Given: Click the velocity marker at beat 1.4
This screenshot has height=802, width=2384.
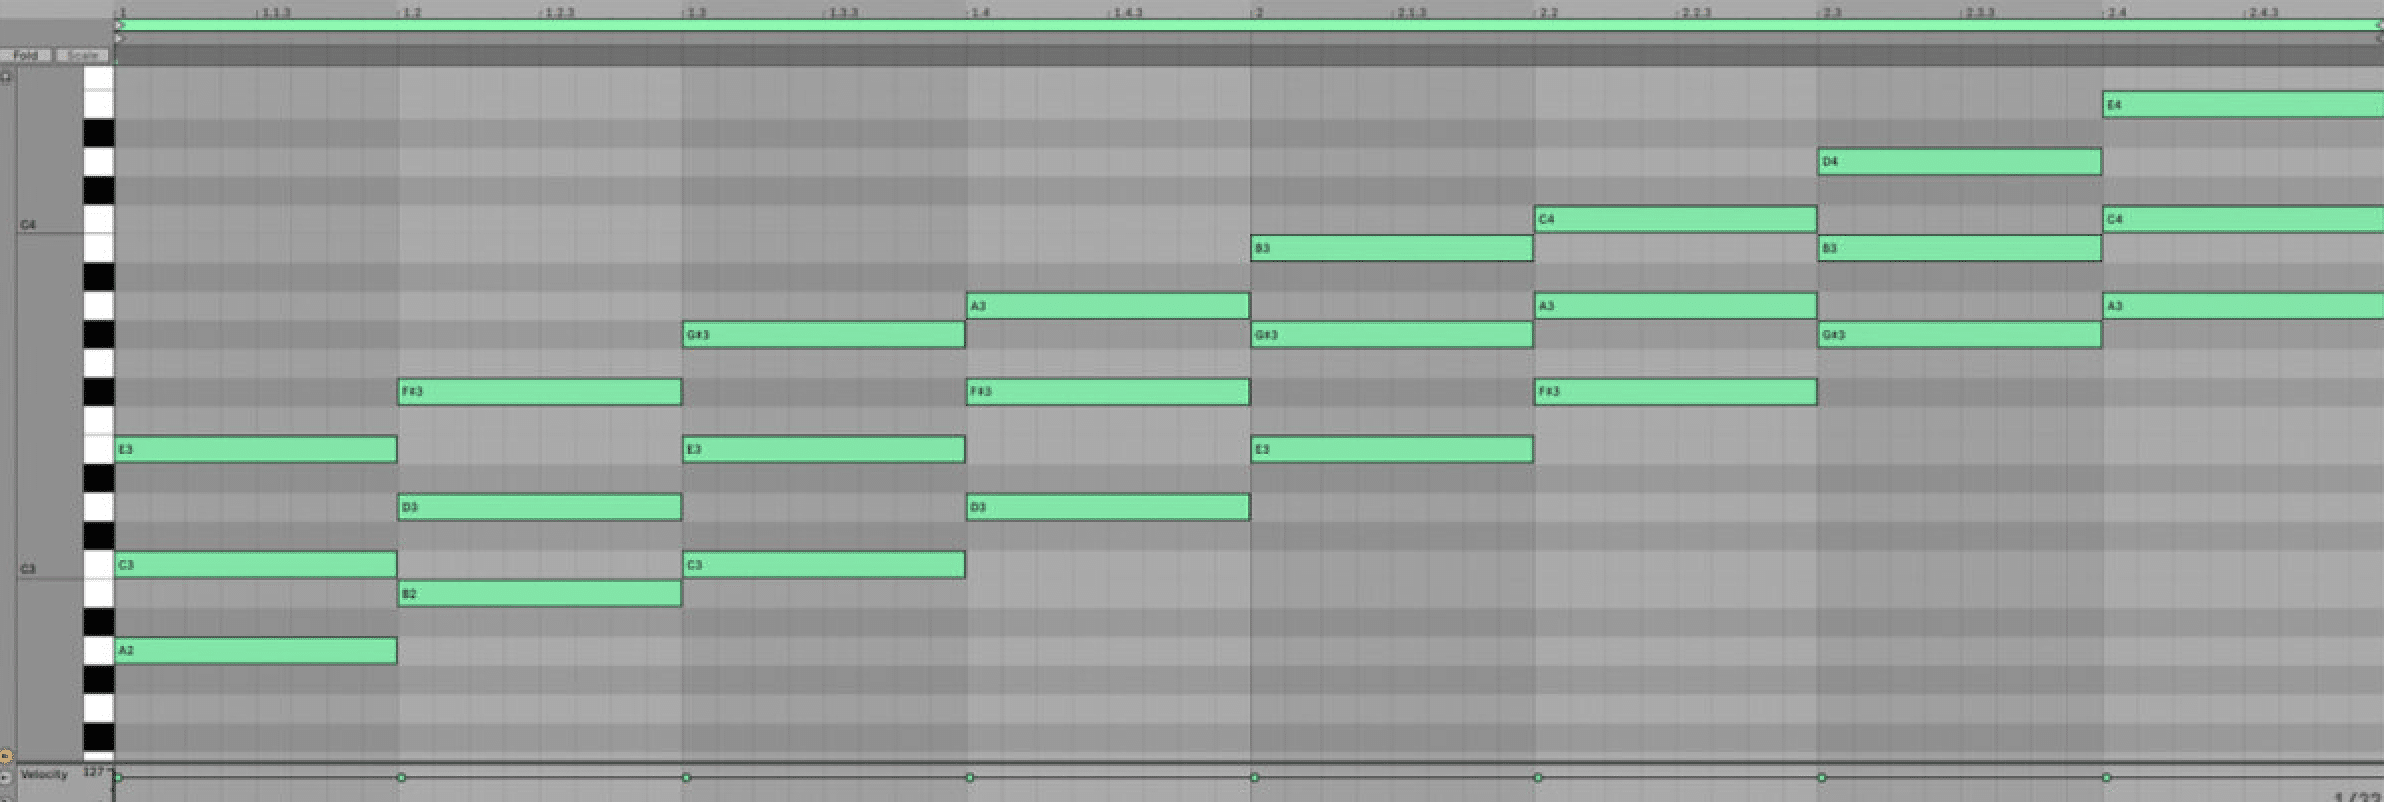Looking at the screenshot, I should pyautogui.click(x=970, y=777).
